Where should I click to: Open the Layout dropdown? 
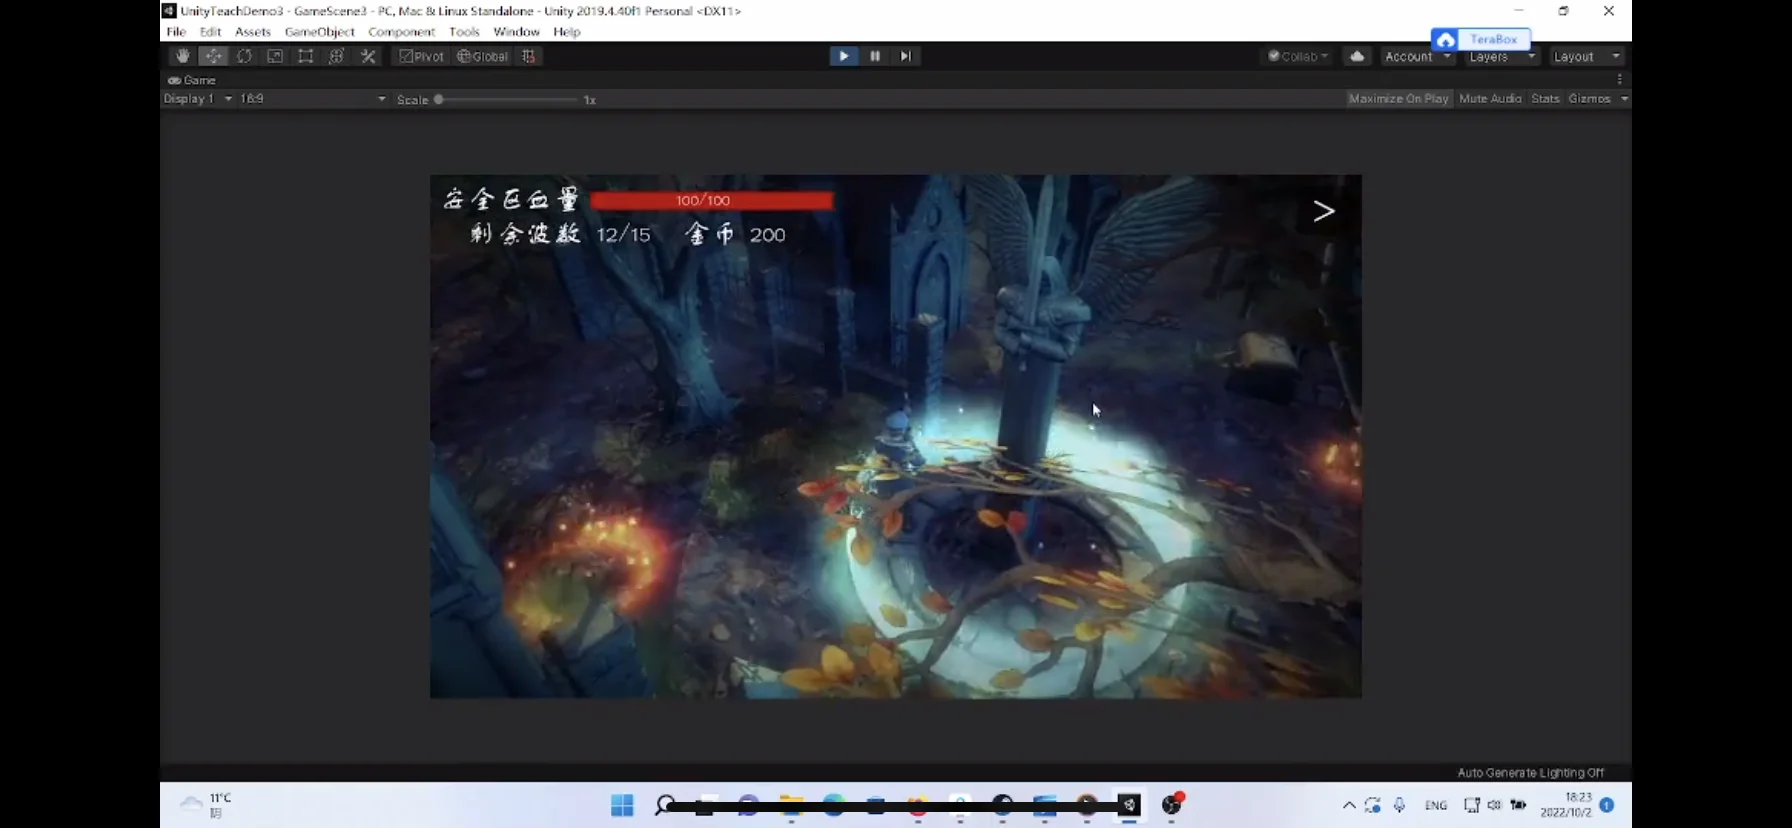[1586, 57]
